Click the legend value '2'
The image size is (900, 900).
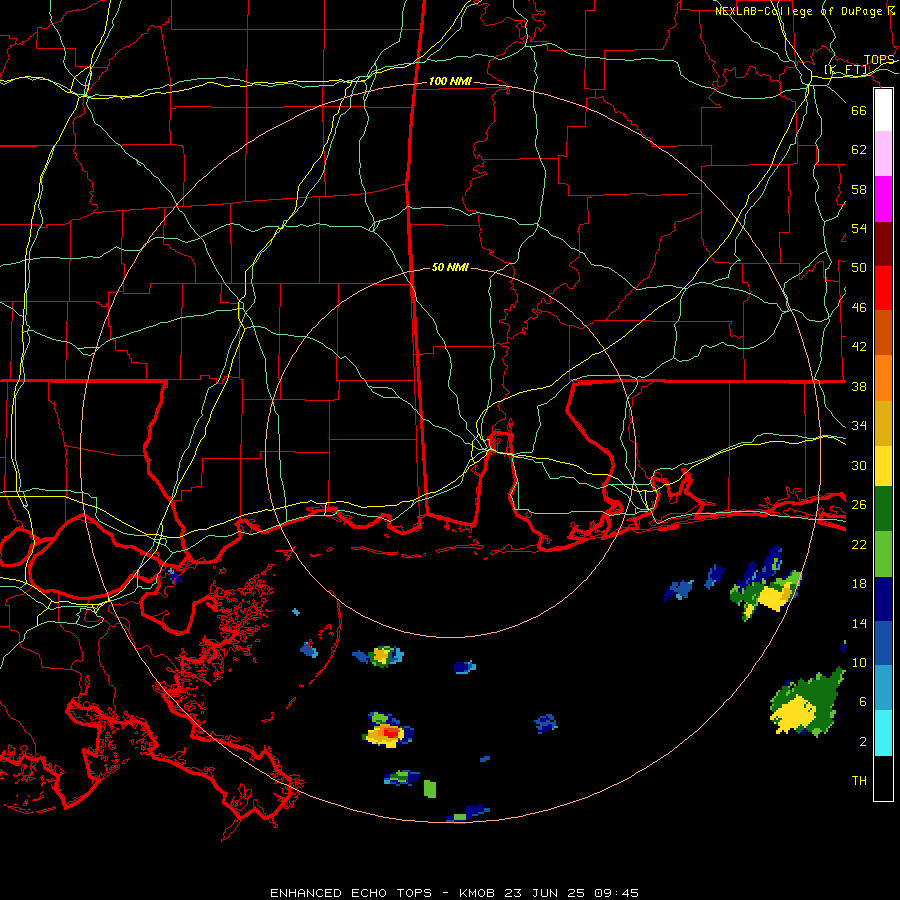click(863, 742)
